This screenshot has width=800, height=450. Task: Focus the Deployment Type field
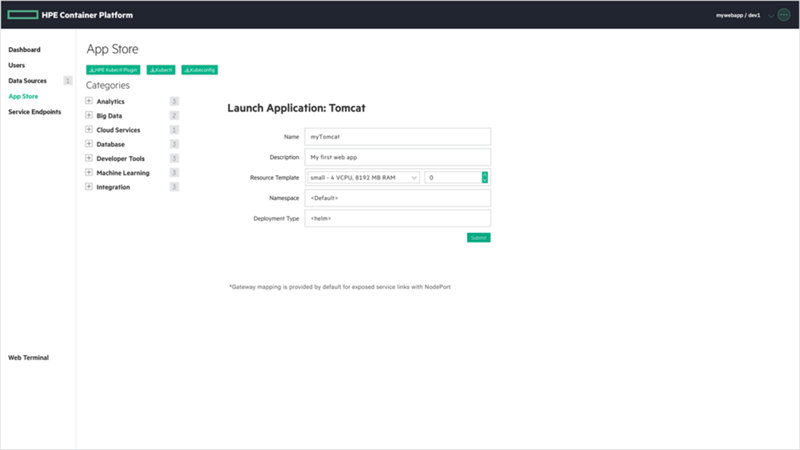[x=397, y=218]
